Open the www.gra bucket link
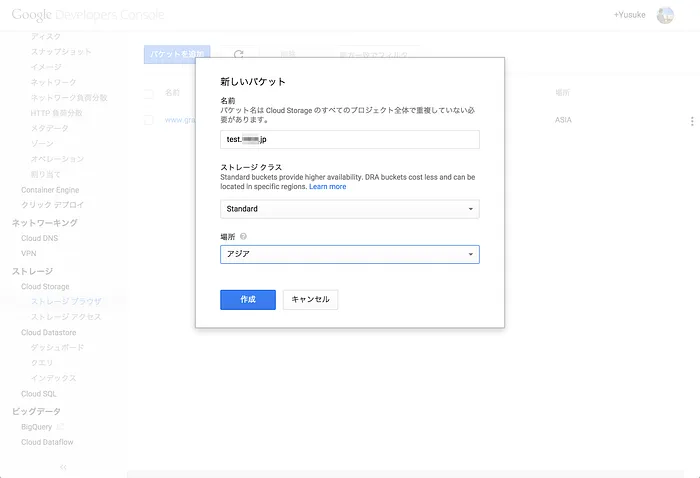The image size is (700, 478). click(x=180, y=120)
